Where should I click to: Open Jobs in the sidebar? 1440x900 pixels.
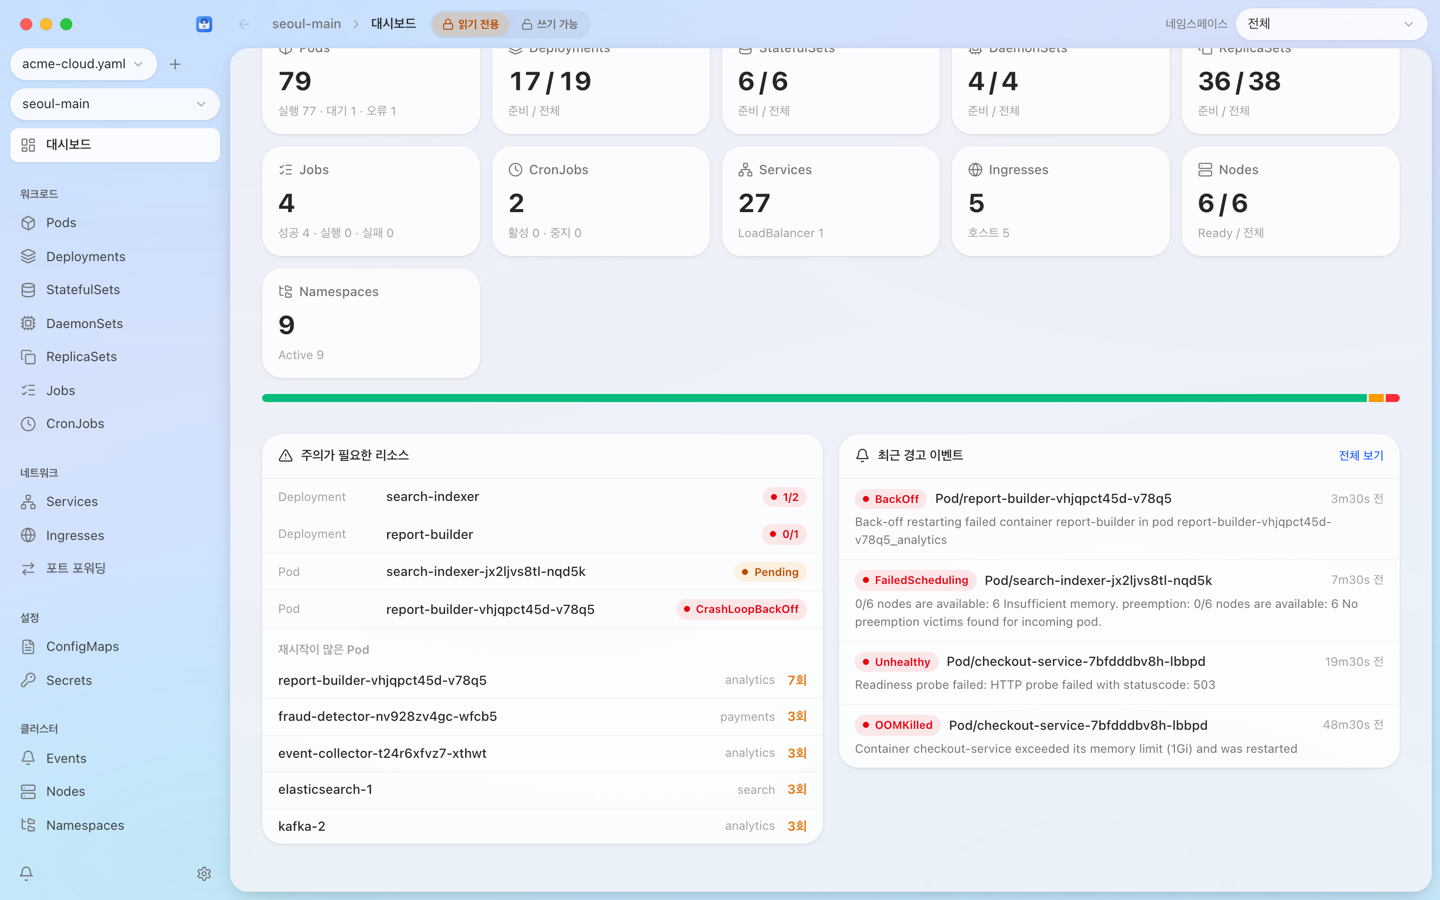(115, 390)
